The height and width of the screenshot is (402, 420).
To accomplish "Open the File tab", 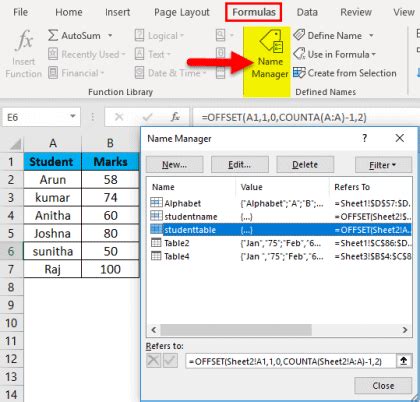I will click(x=20, y=12).
